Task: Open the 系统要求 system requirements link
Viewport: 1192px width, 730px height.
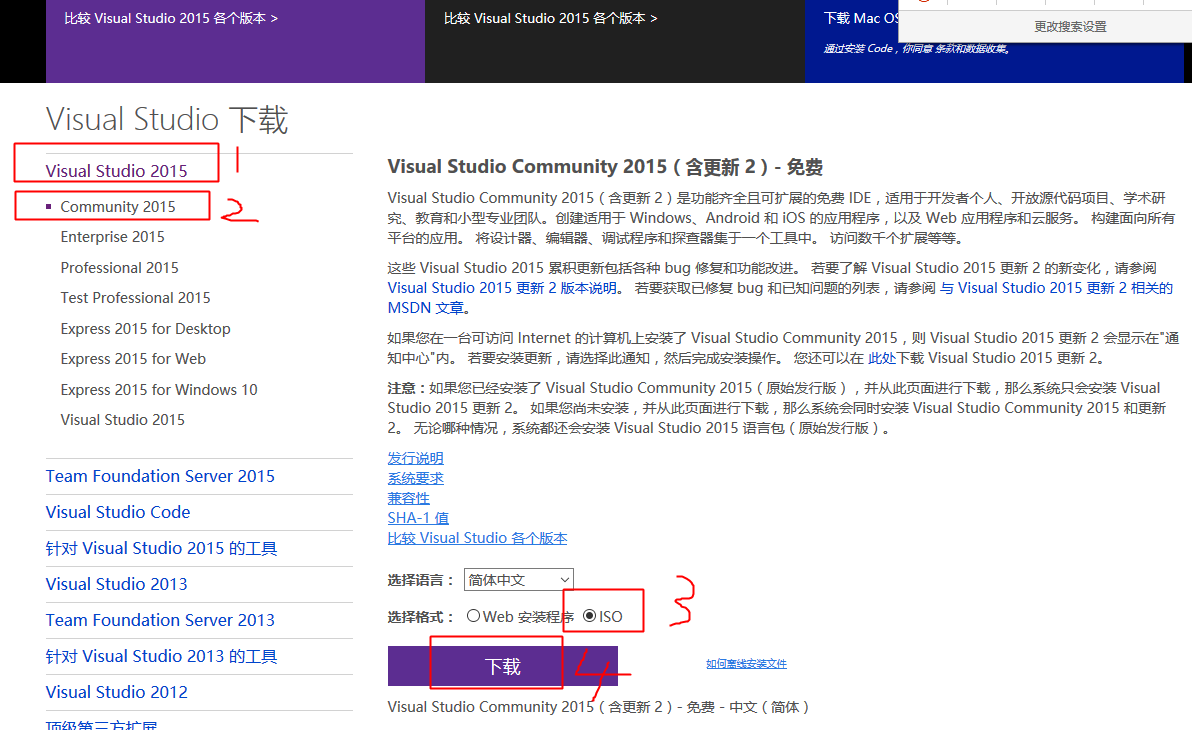Action: pos(415,477)
